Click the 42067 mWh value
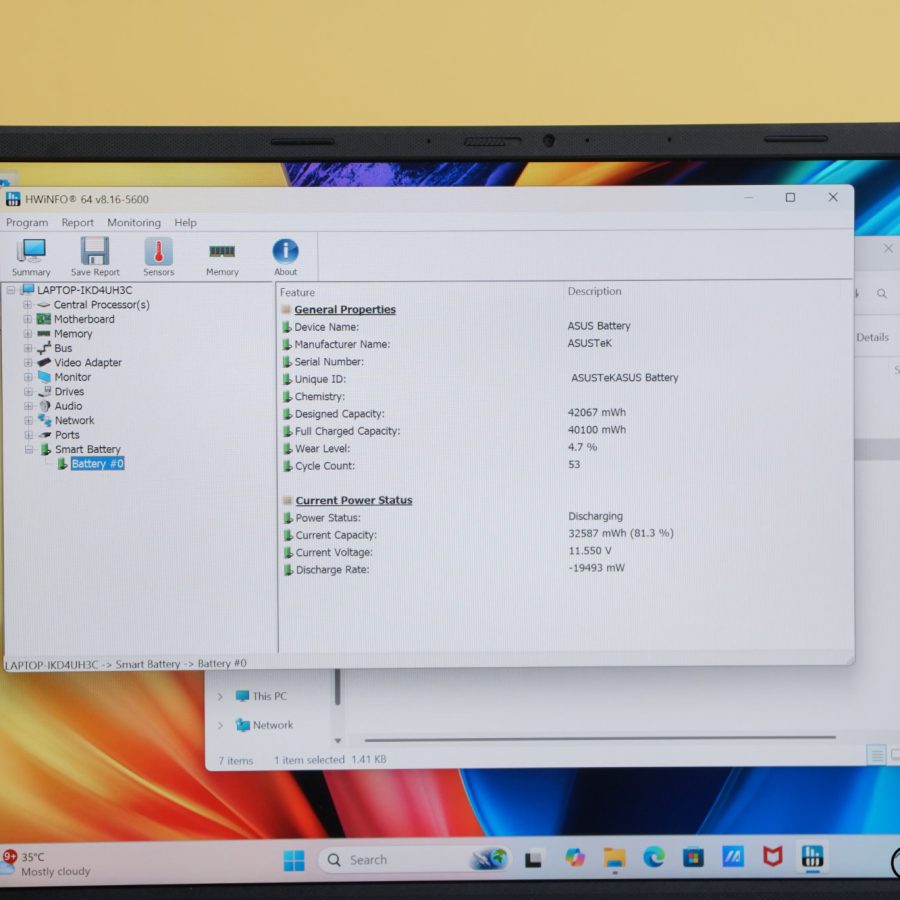This screenshot has height=900, width=900. pyautogui.click(x=596, y=412)
